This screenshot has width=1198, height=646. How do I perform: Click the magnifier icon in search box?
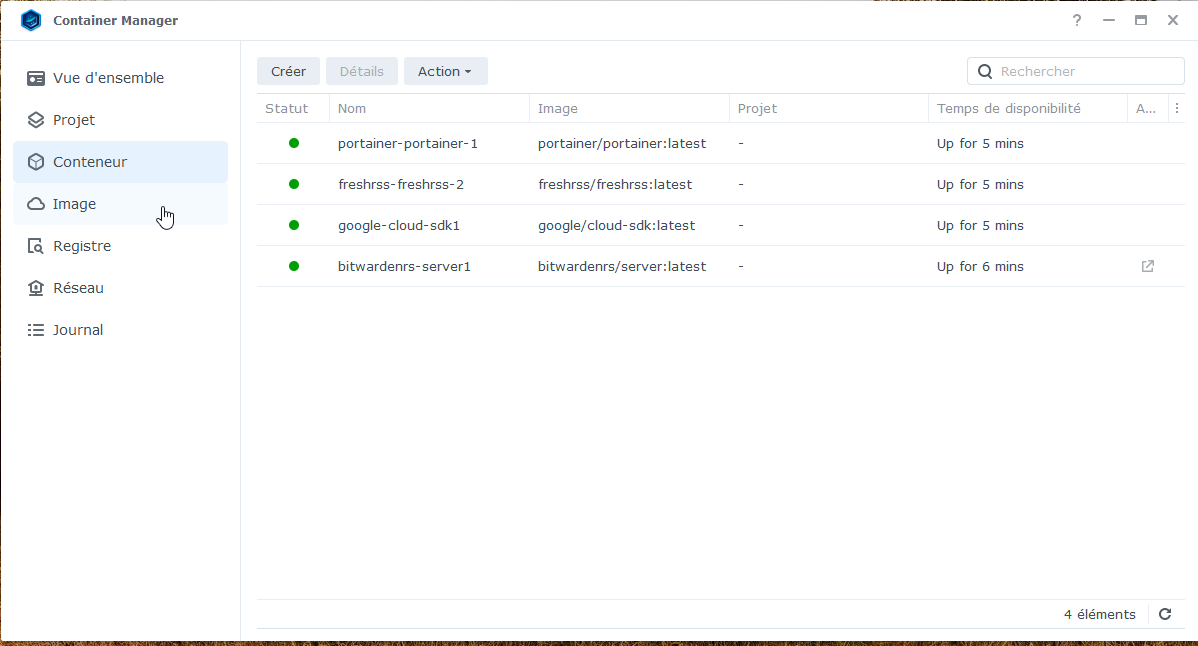click(x=986, y=71)
